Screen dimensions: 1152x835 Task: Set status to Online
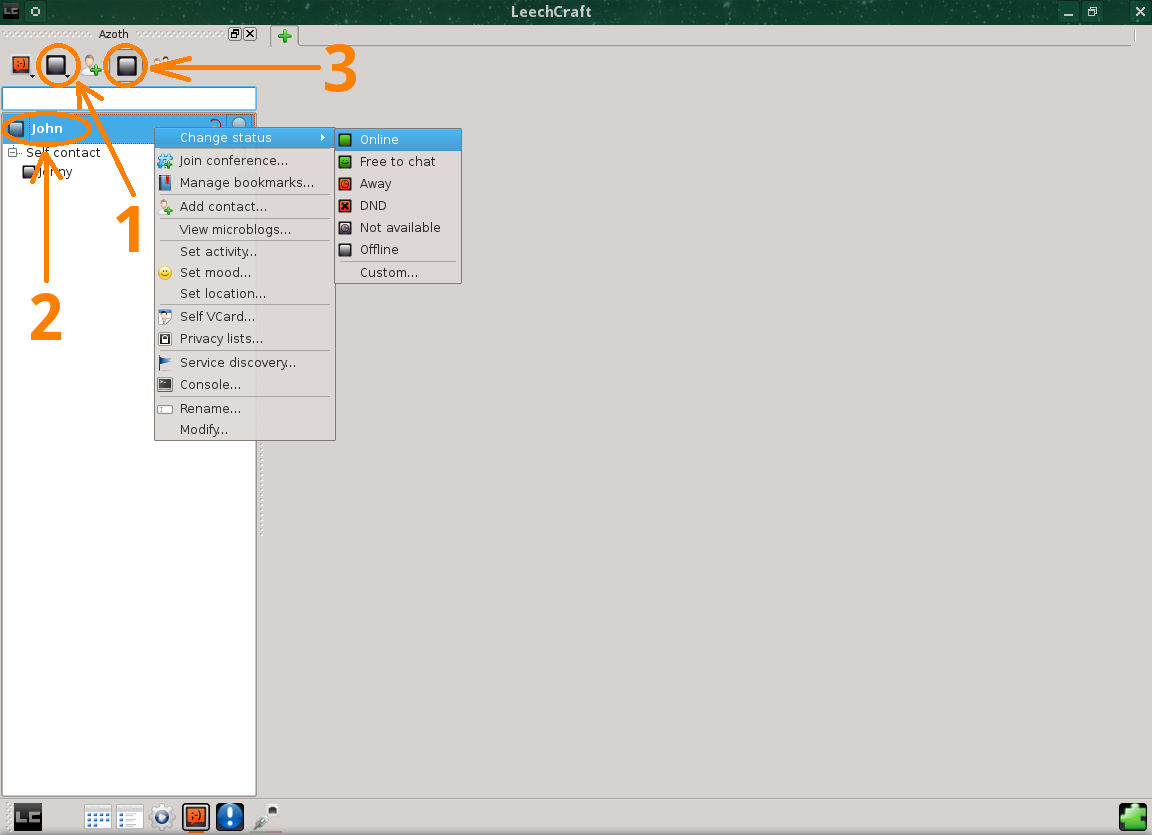click(x=398, y=140)
